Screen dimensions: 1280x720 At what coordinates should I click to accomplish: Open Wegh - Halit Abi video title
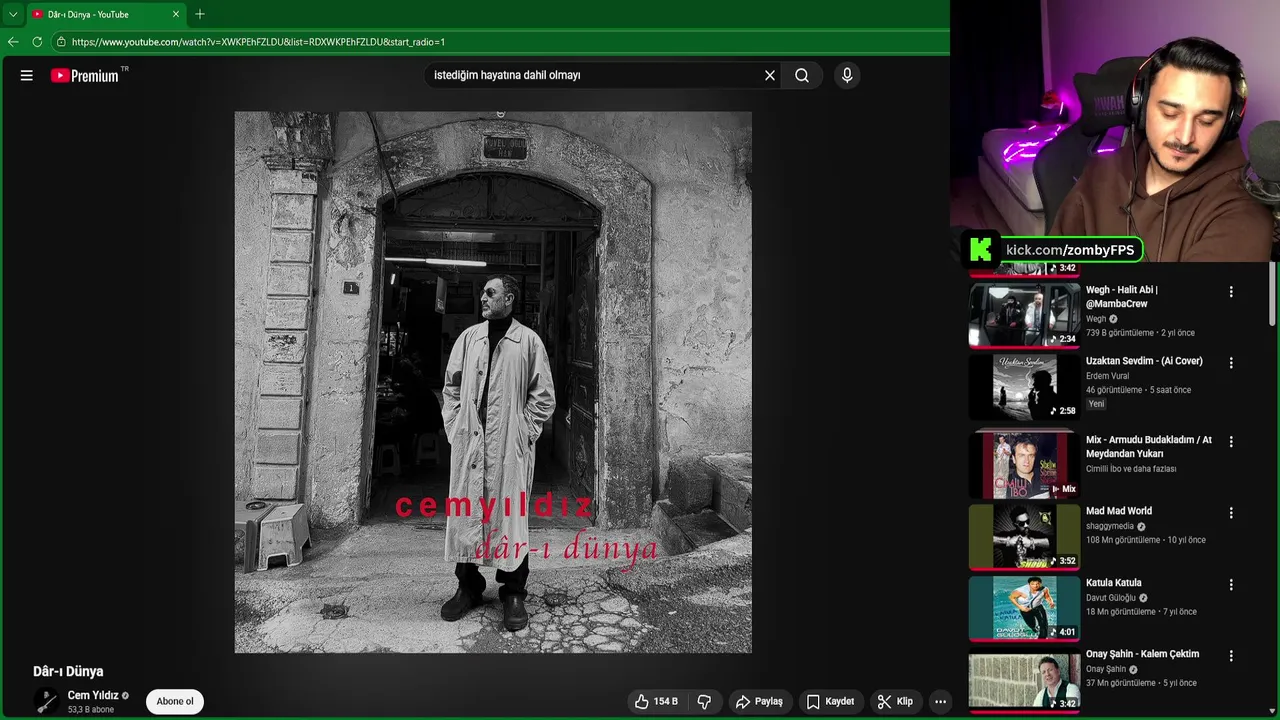click(1122, 297)
